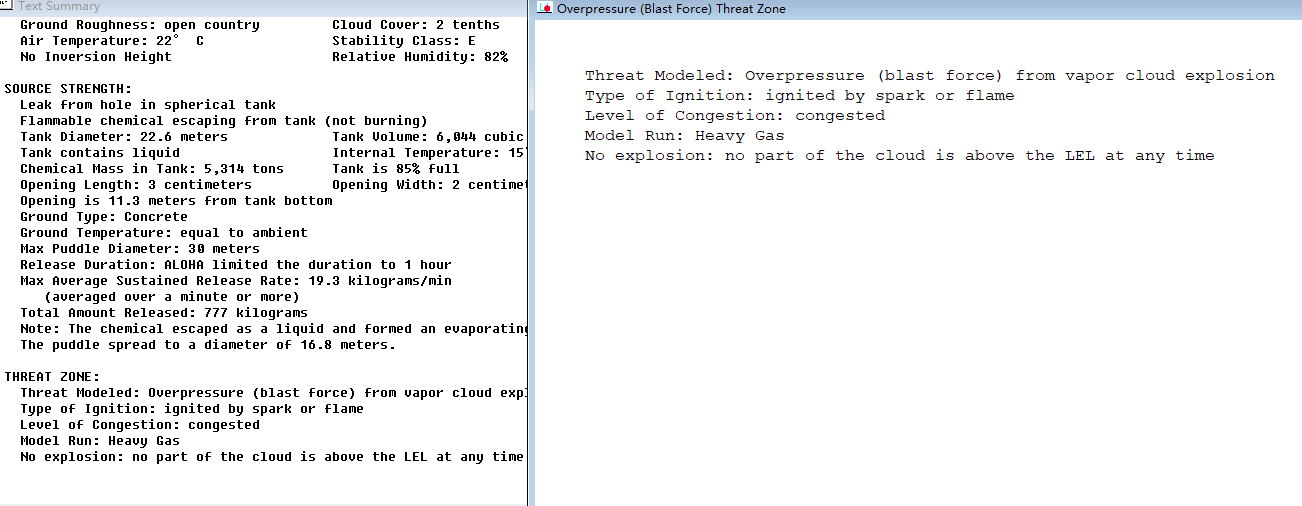Click 'Model Run: Heavy Gas' in Threat Zone window
1302x506 pixels.
pyautogui.click(x=685, y=136)
